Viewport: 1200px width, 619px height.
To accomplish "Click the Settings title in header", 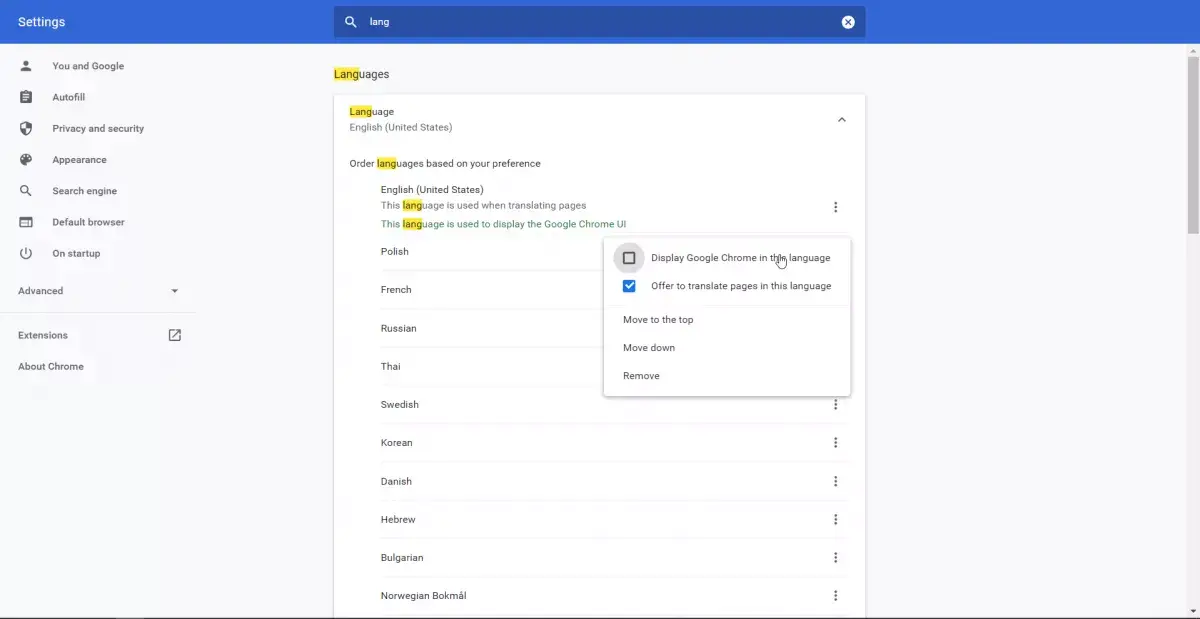I will click(x=41, y=22).
